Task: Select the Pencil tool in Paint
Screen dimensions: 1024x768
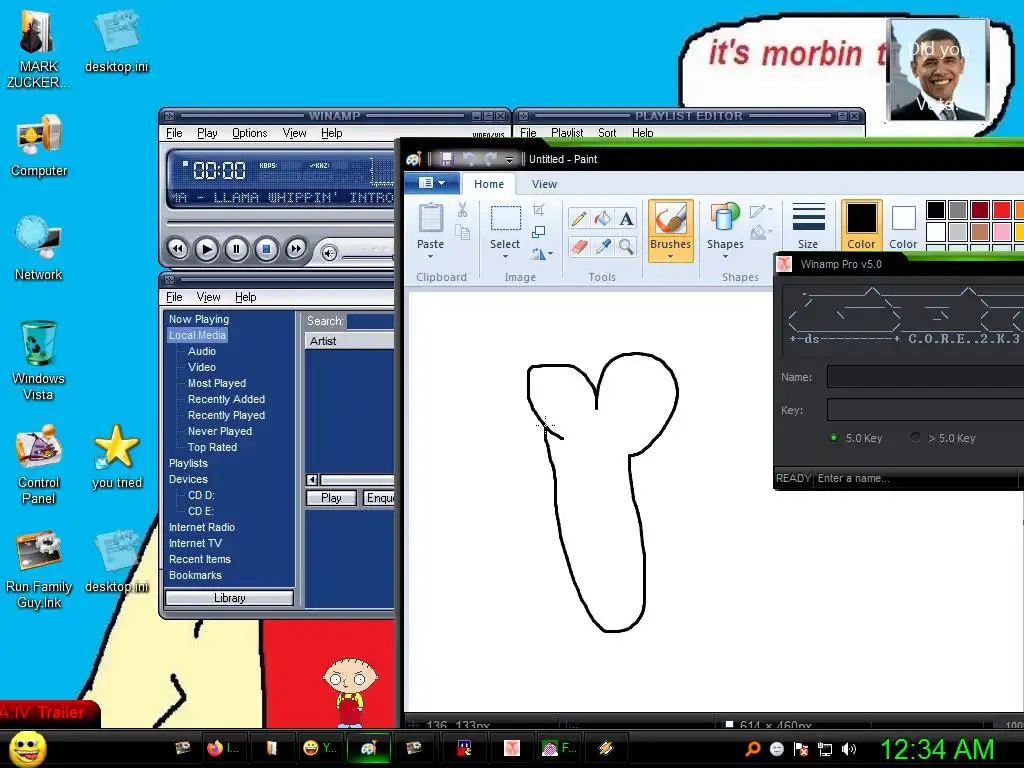Action: [579, 219]
